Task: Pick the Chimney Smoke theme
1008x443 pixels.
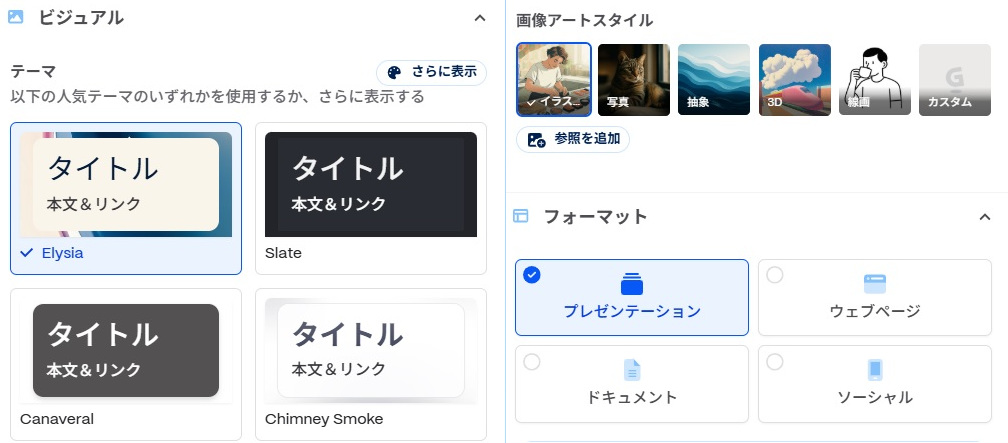Action: click(370, 364)
